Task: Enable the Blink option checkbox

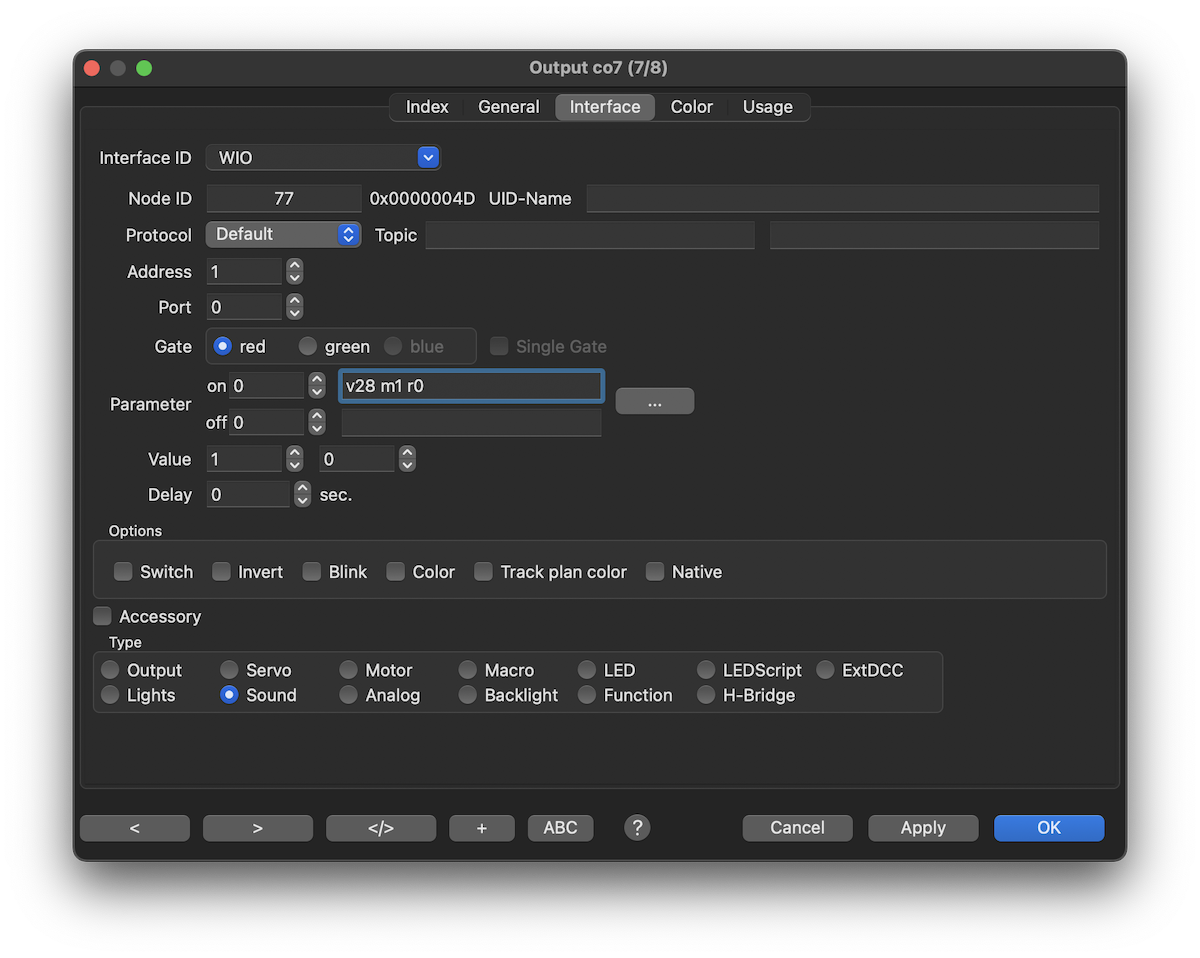Action: click(x=312, y=572)
